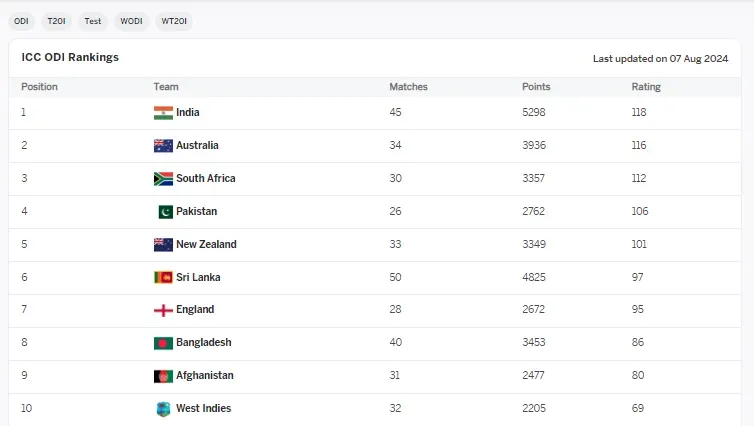Open the India team name link
The height and width of the screenshot is (426, 754).
coord(188,113)
